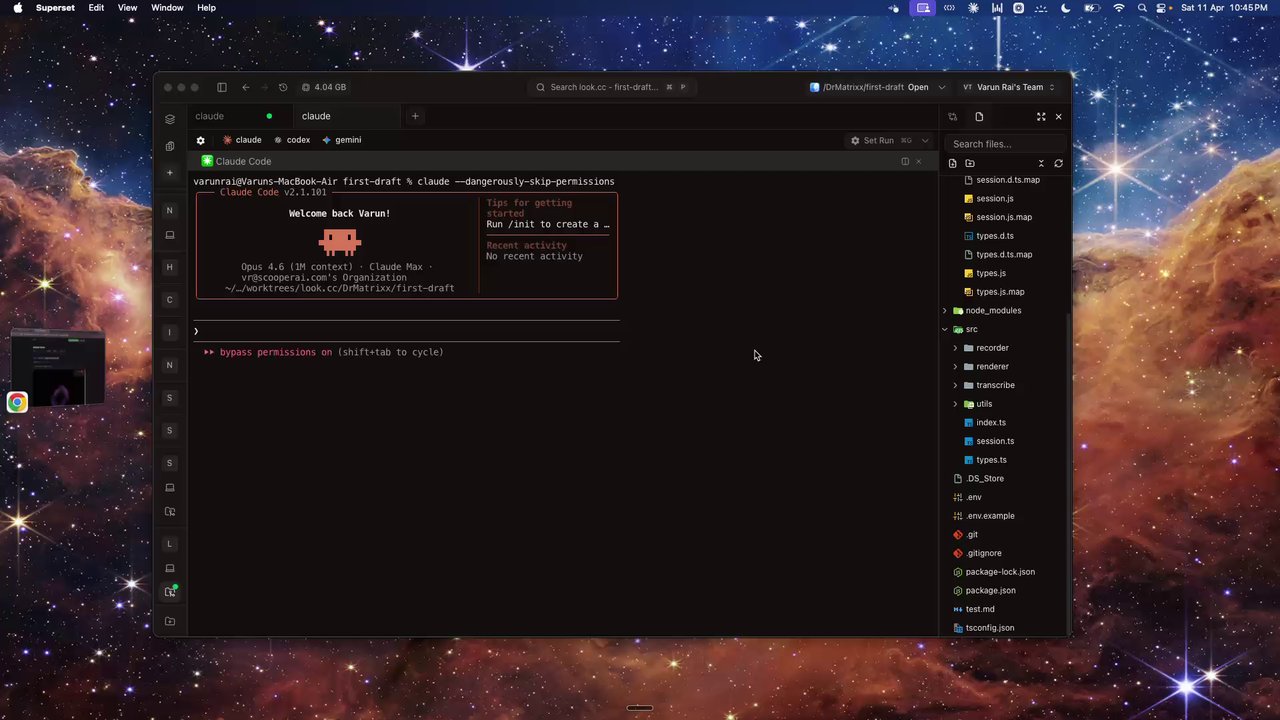The width and height of the screenshot is (1280, 720).
Task: Create a new folder with the folder-plus icon
Action: 970,163
